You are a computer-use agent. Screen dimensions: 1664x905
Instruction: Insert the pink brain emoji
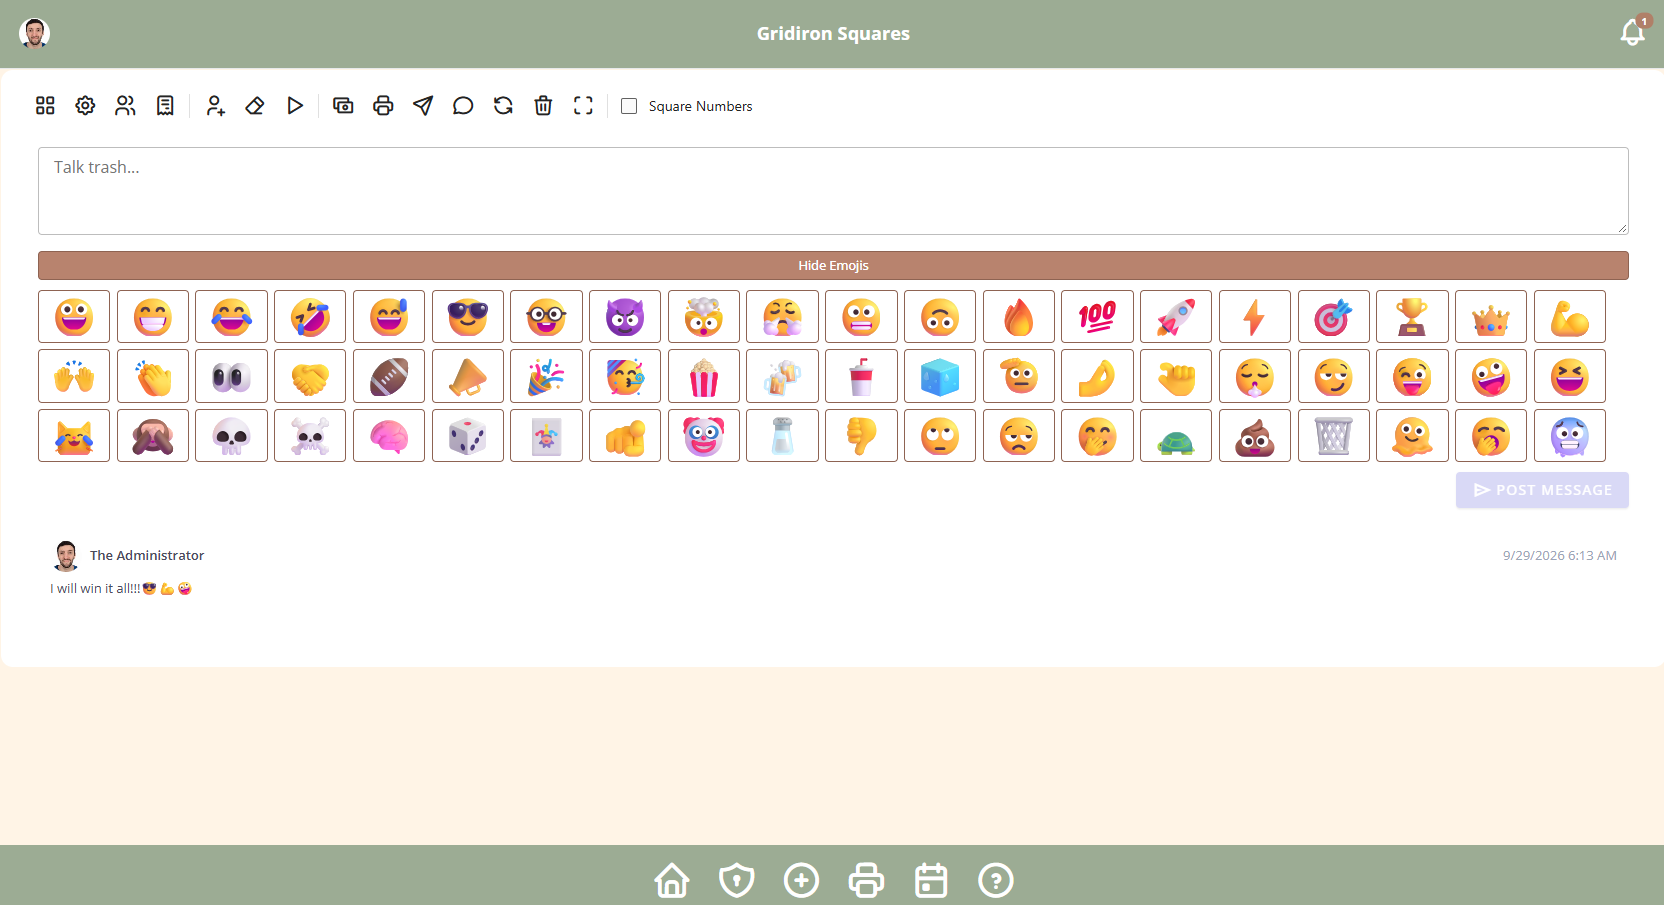(389, 436)
